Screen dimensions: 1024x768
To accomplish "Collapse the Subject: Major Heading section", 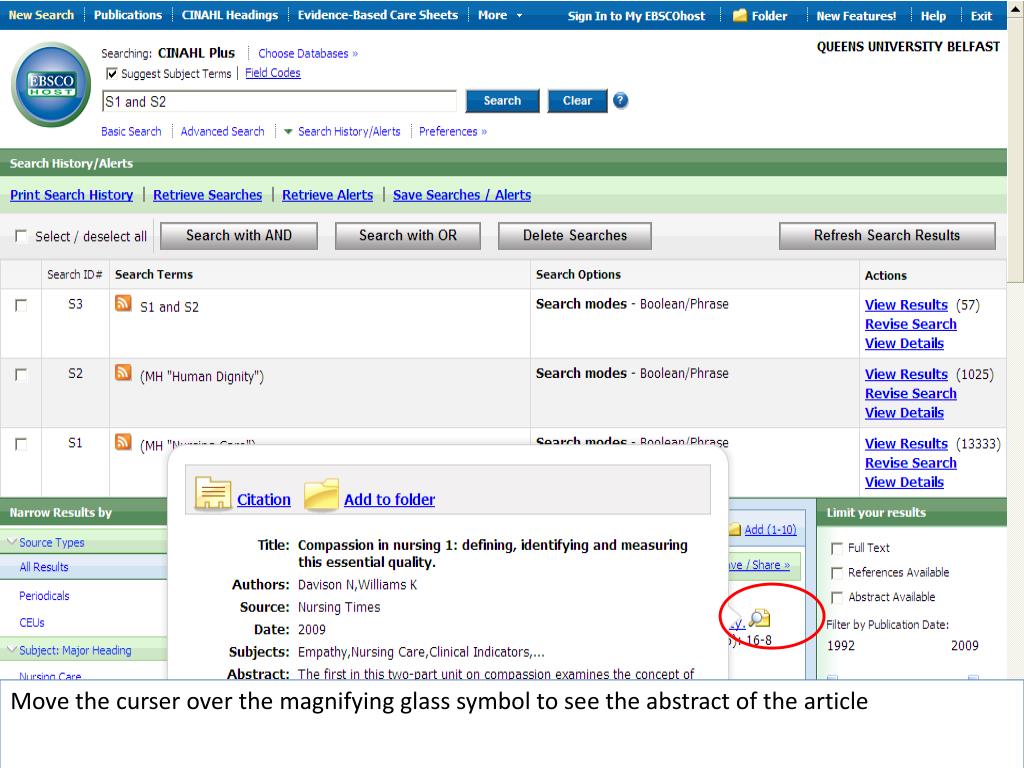I will (12, 650).
